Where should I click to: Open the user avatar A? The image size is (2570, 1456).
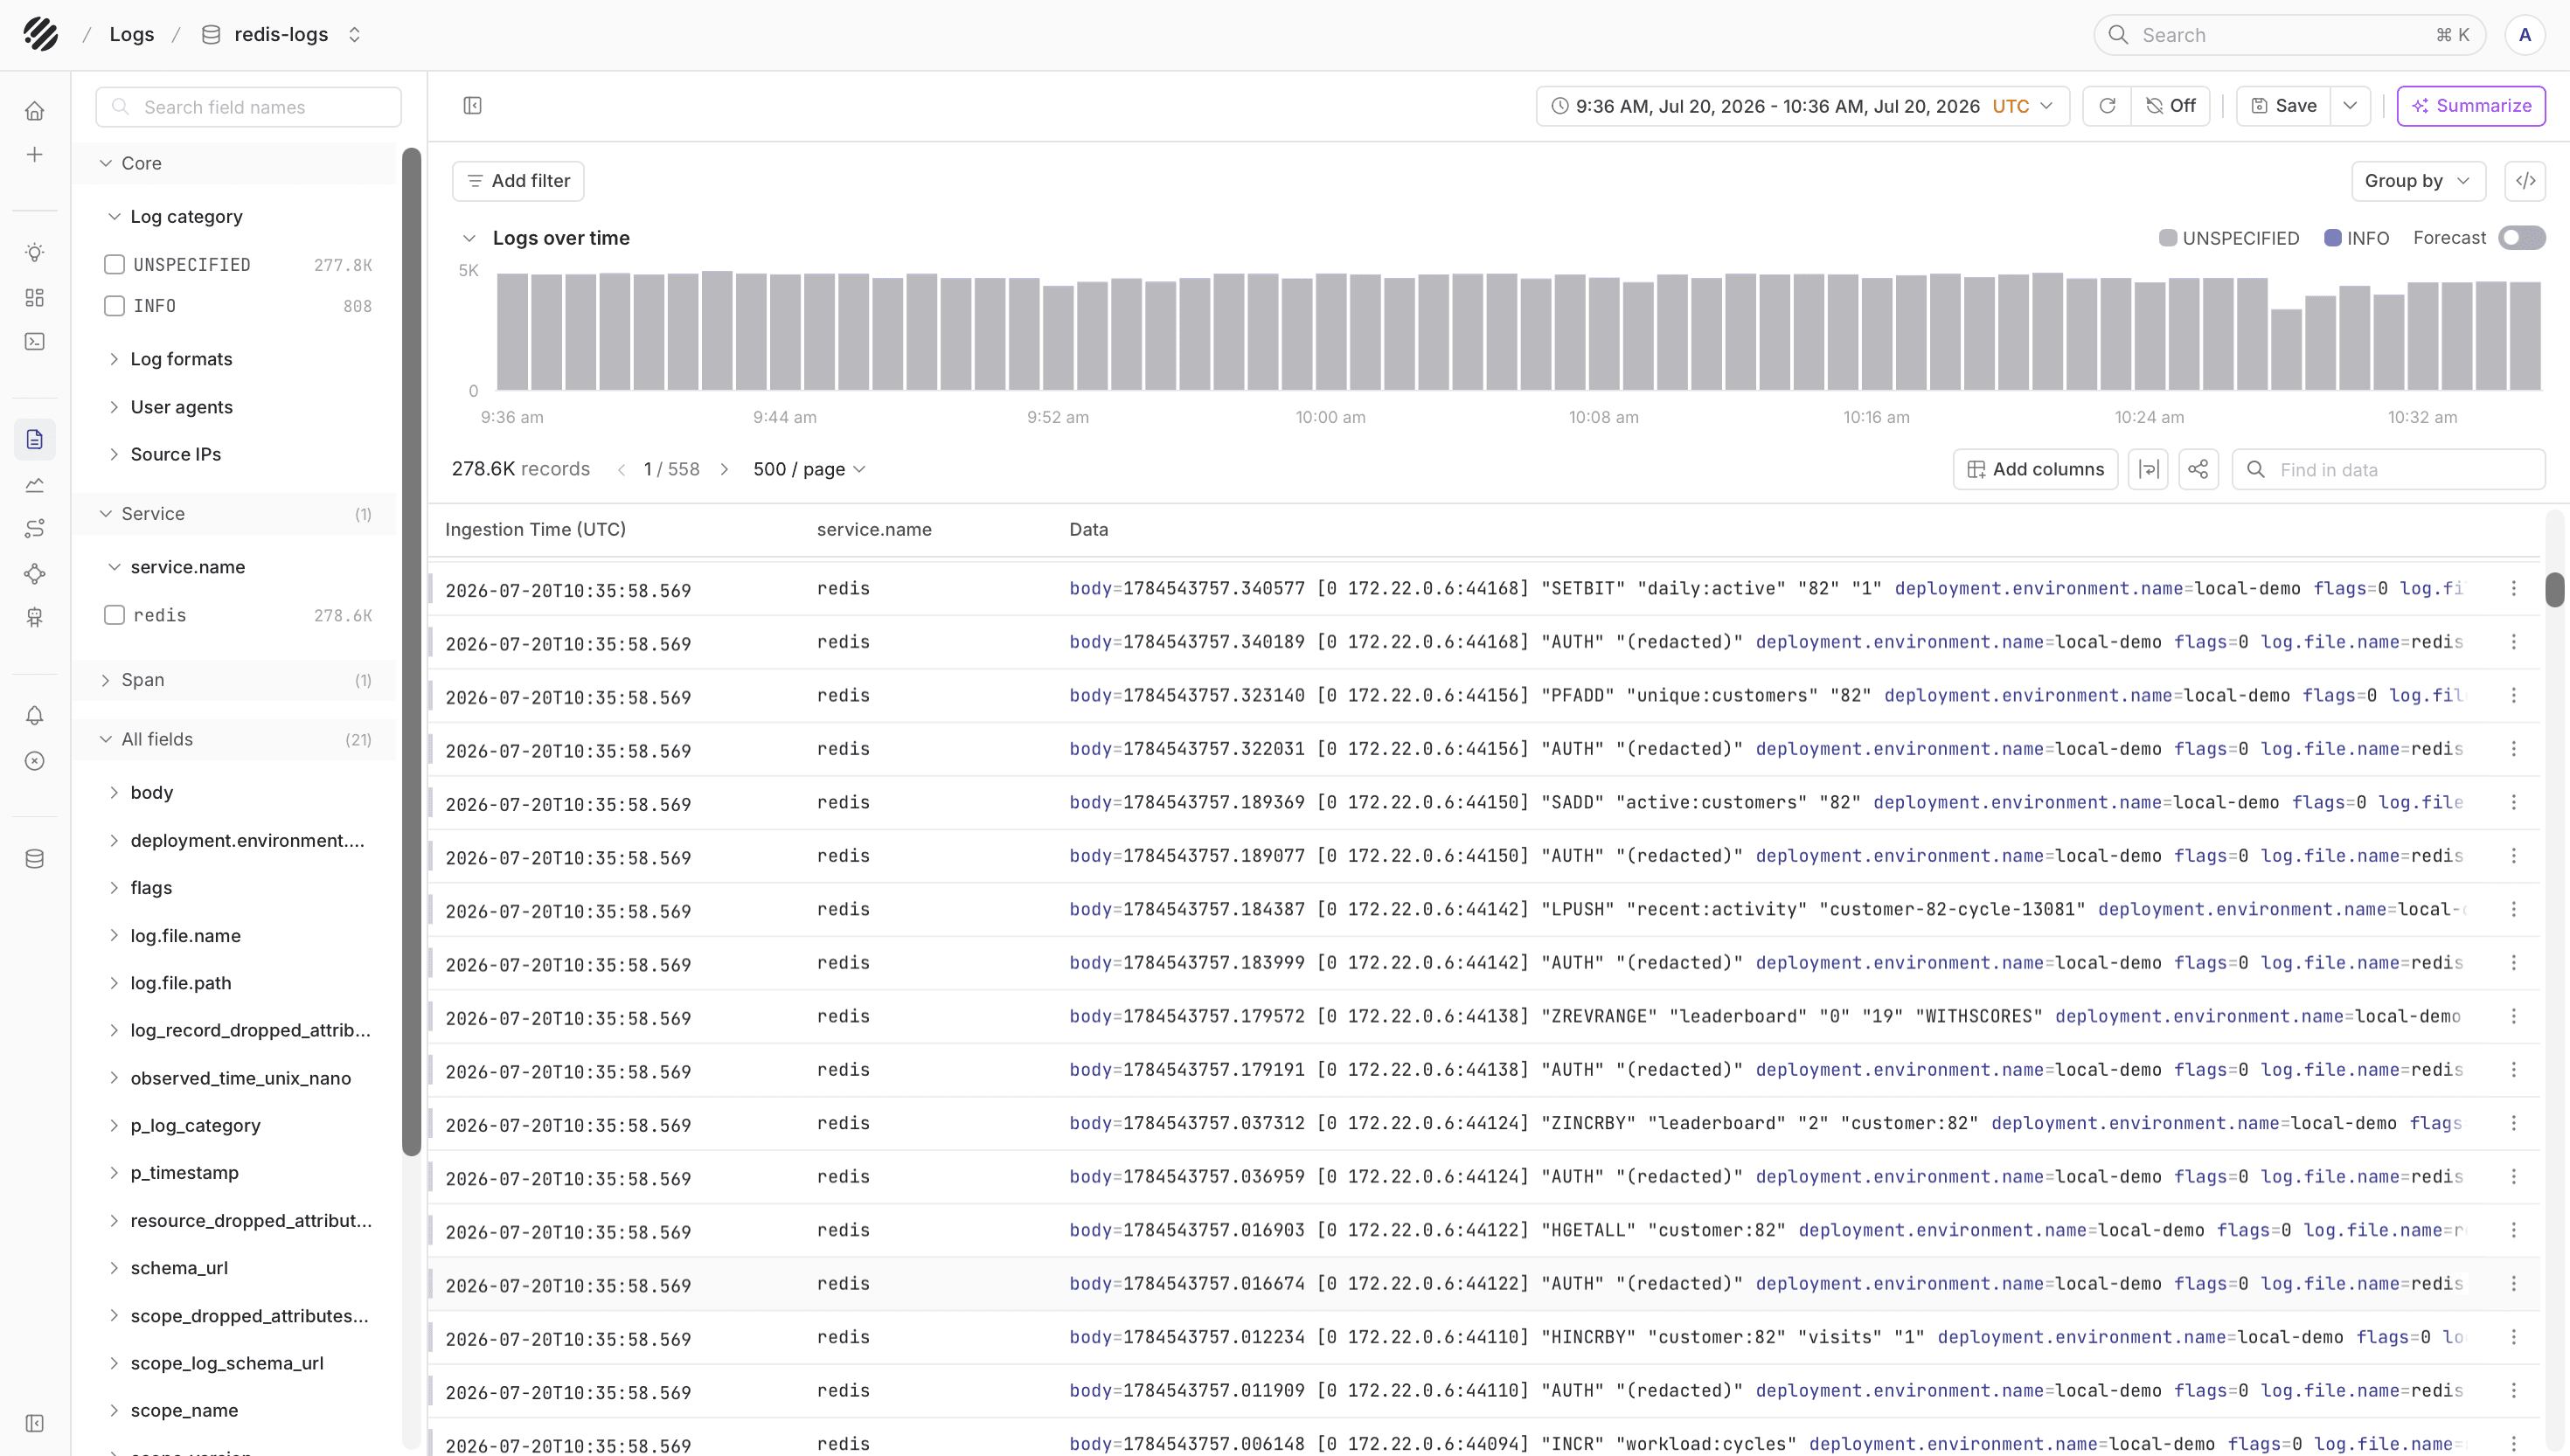click(2525, 35)
